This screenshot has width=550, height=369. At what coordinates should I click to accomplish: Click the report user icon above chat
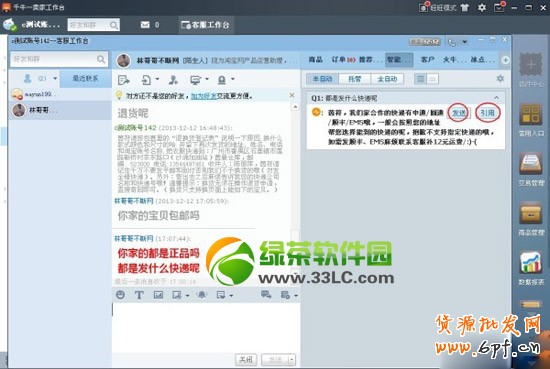pyautogui.click(x=222, y=80)
